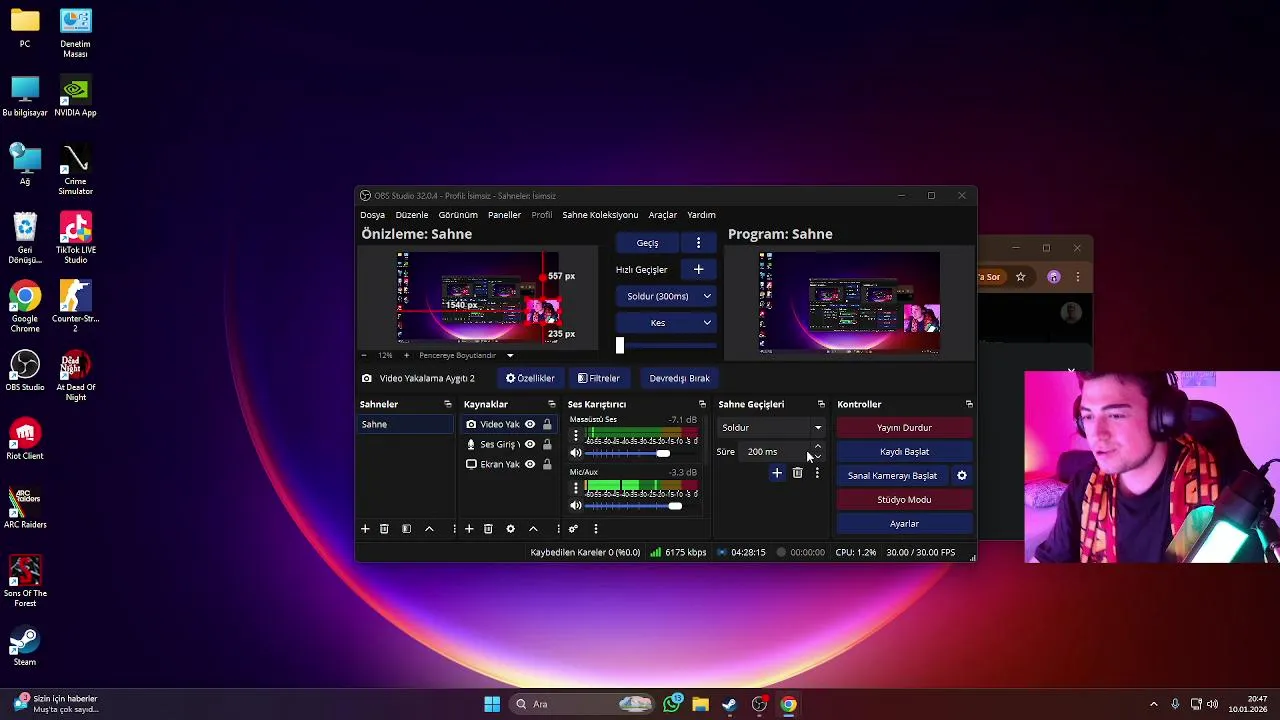Open Masaüstü Ses options three-dot menu
The width and height of the screenshot is (1280, 720).
pos(575,436)
